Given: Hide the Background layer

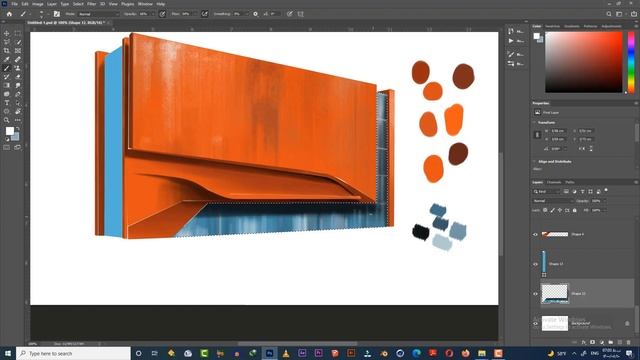Looking at the screenshot, I should 536,323.
